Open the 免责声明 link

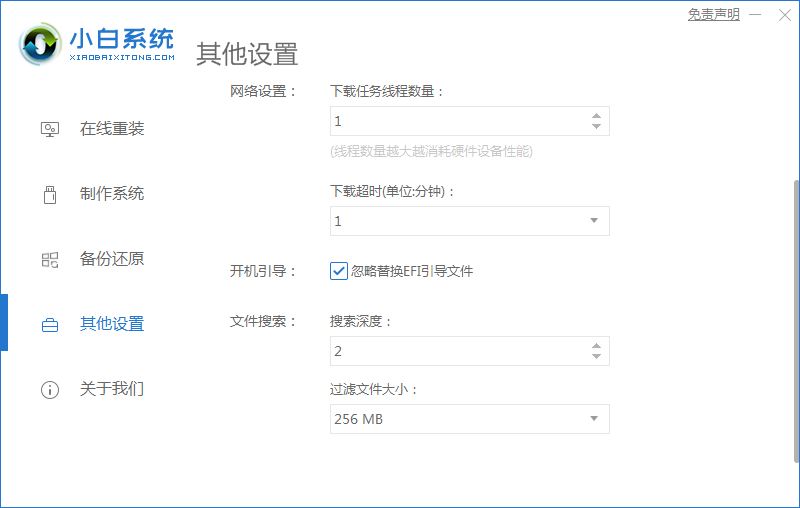pyautogui.click(x=713, y=15)
